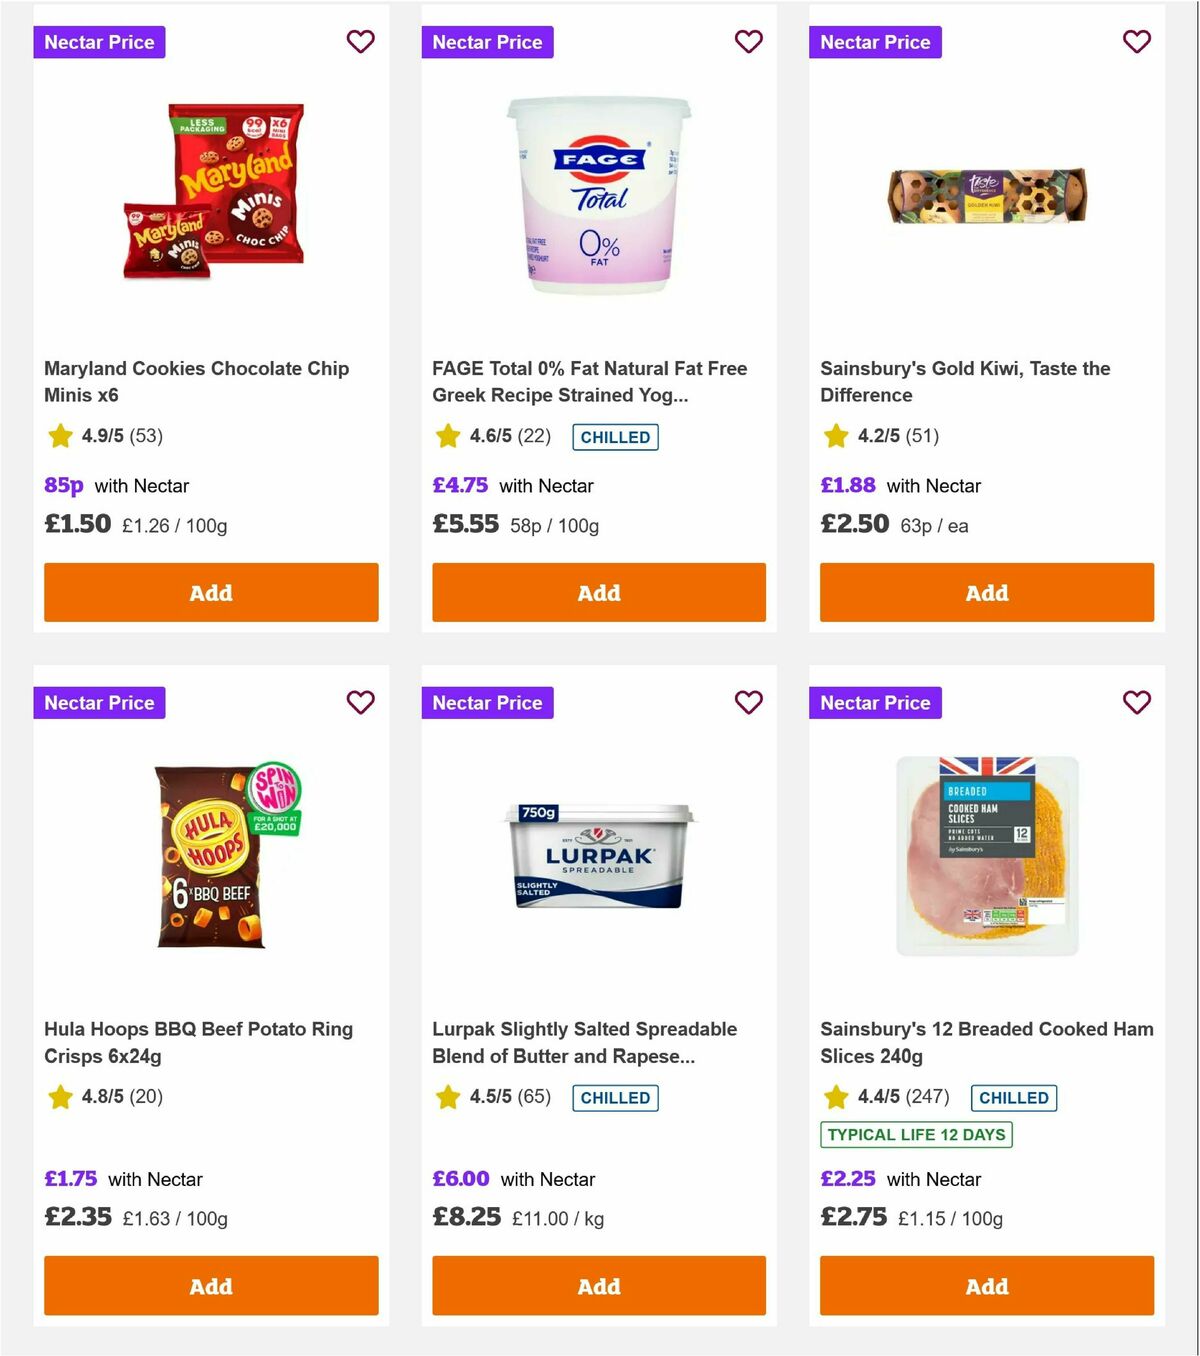Click the Nectar Price badge on Breaded Ham

pyautogui.click(x=875, y=703)
